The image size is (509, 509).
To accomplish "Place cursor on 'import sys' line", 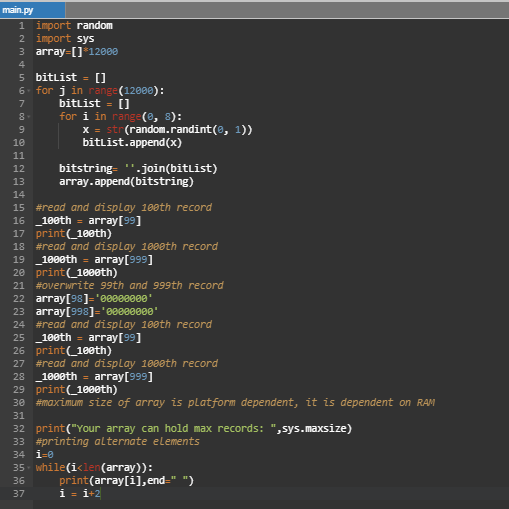I will (65, 39).
